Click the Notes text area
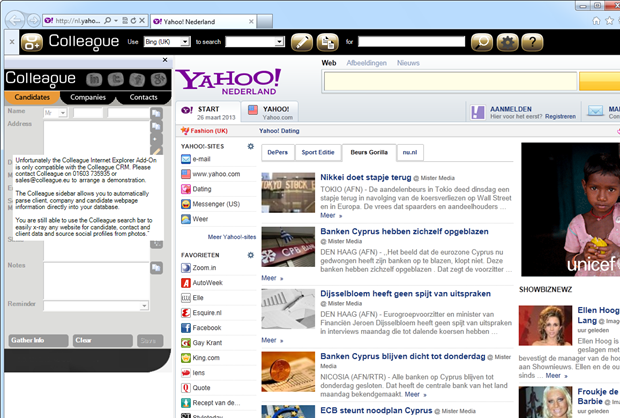The image size is (620, 418). (96, 280)
